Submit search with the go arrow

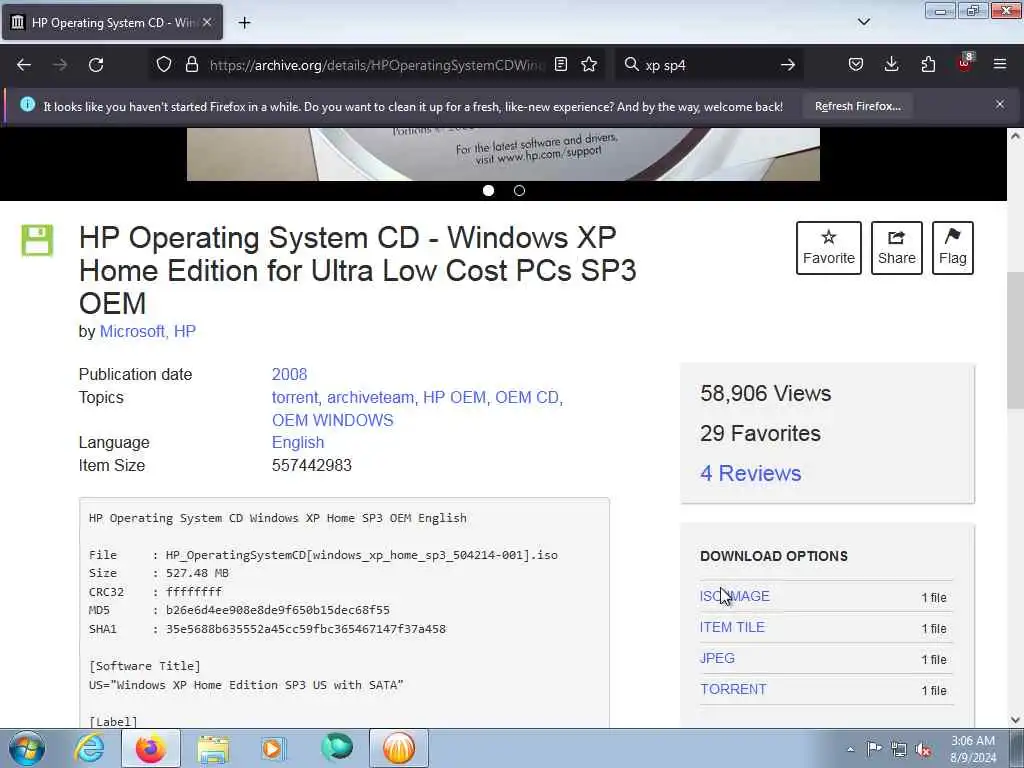[x=788, y=65]
